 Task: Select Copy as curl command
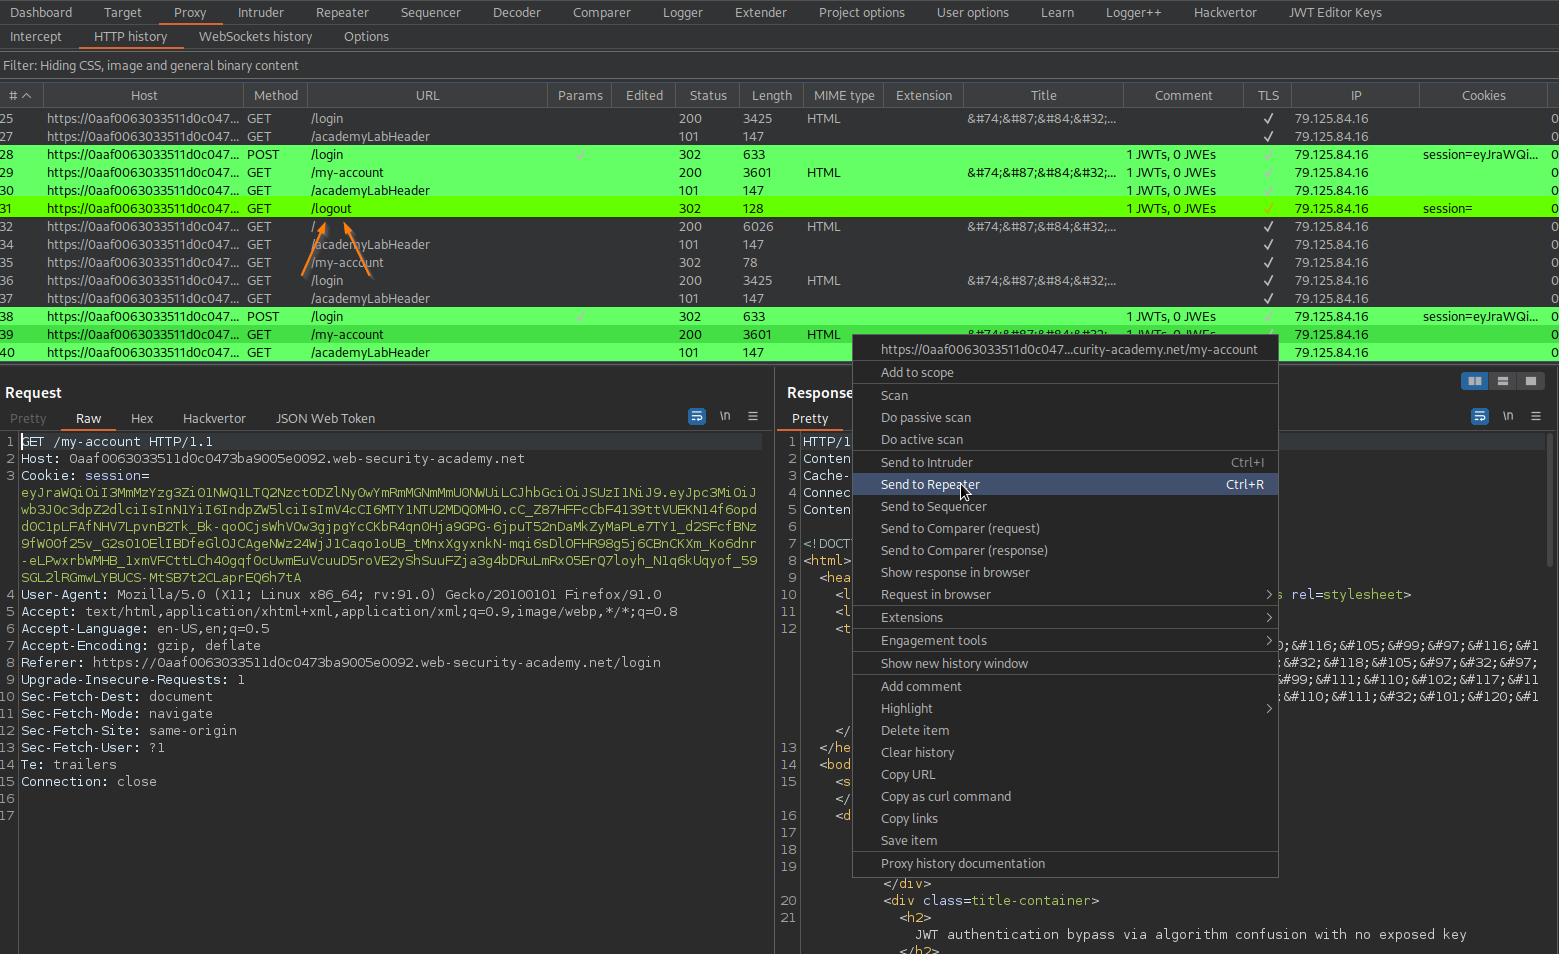(x=1065, y=797)
